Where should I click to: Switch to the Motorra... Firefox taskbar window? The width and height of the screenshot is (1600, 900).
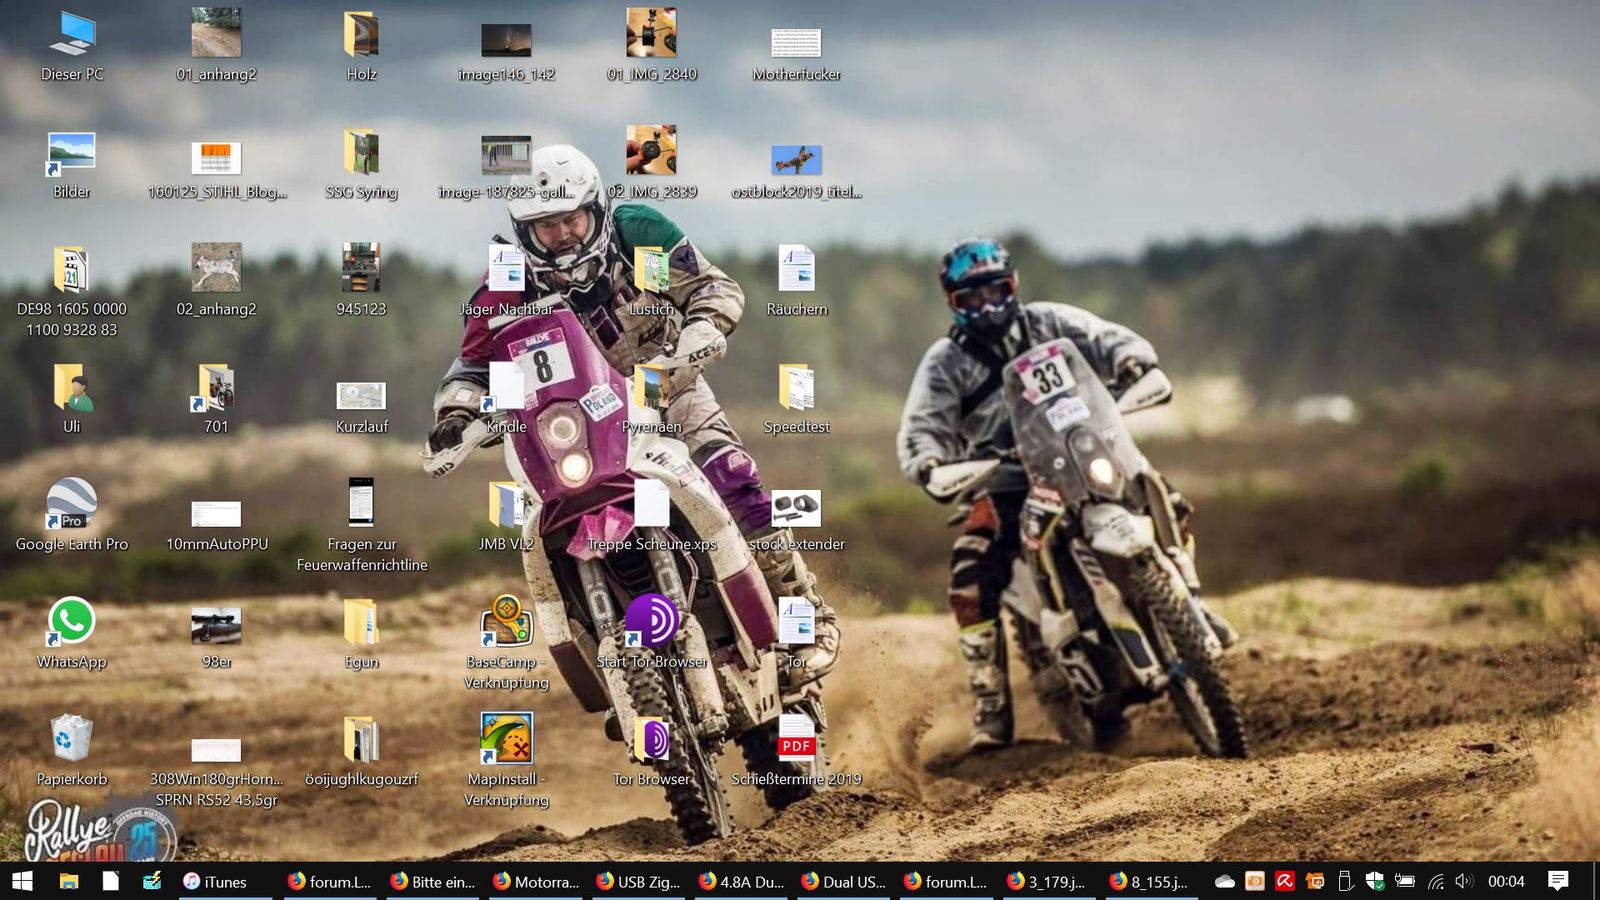click(x=536, y=881)
